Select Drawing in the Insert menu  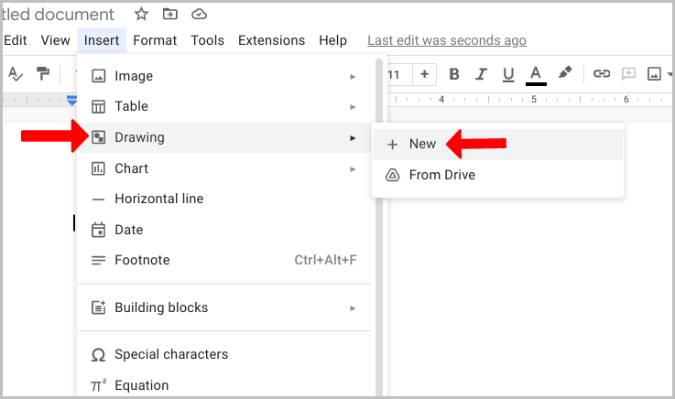coord(224,138)
